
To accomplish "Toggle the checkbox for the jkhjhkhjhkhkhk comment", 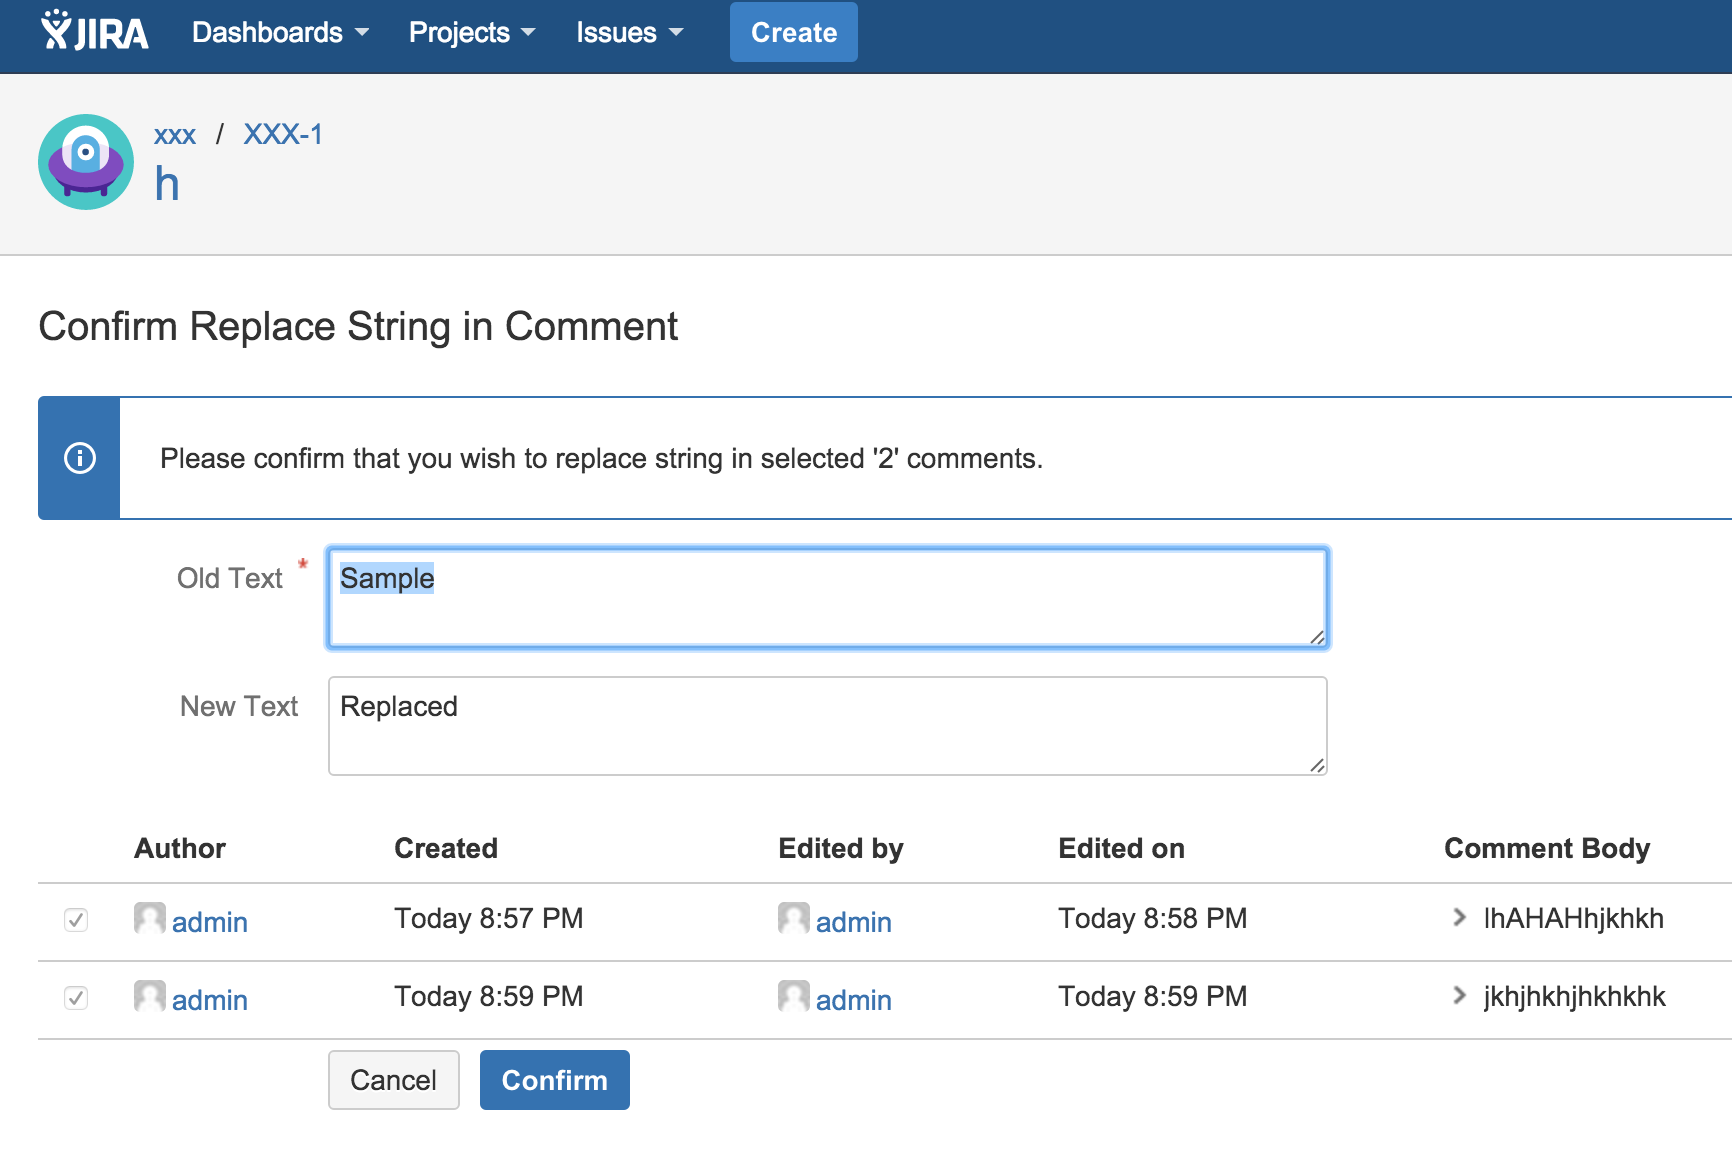I will click(x=76, y=998).
